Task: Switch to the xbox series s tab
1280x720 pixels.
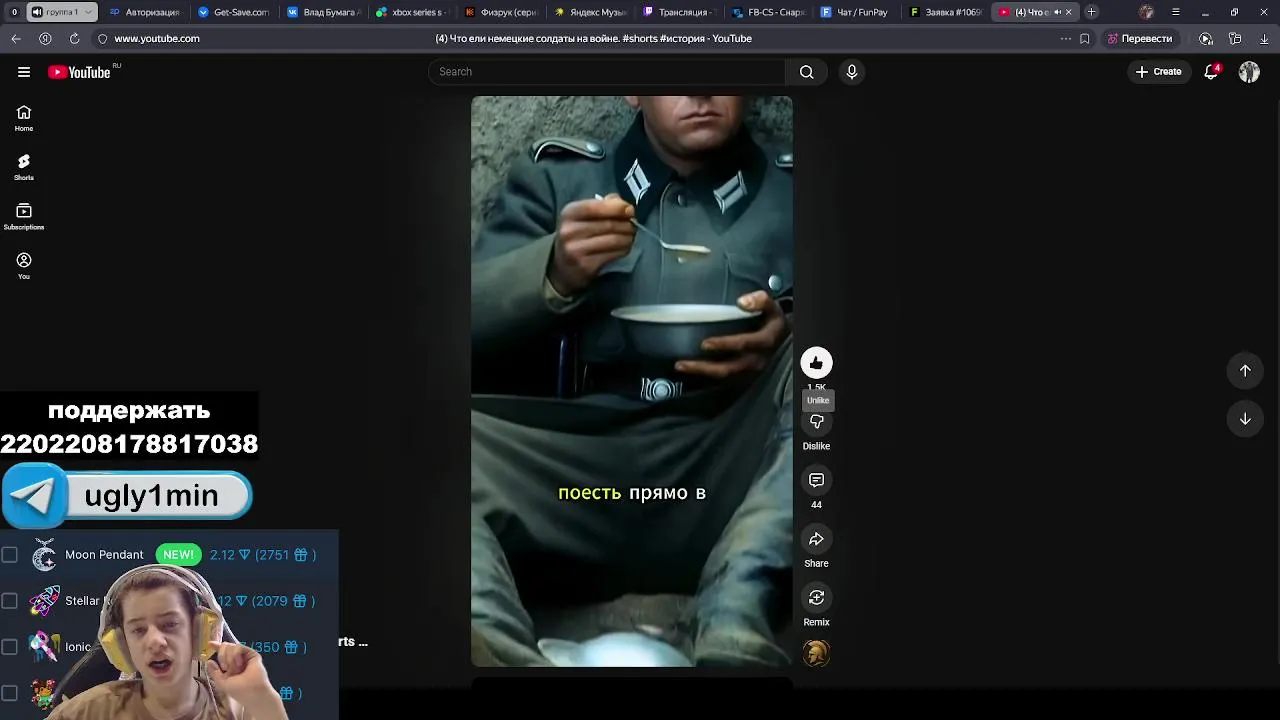Action: [x=413, y=12]
